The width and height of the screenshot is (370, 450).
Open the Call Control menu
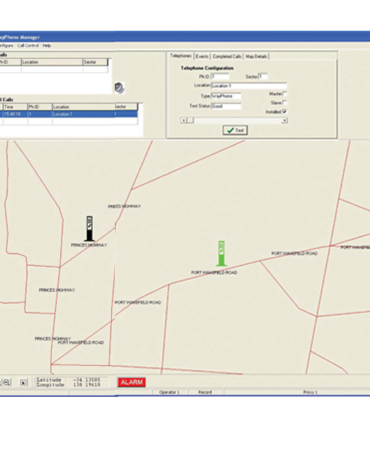(x=28, y=45)
